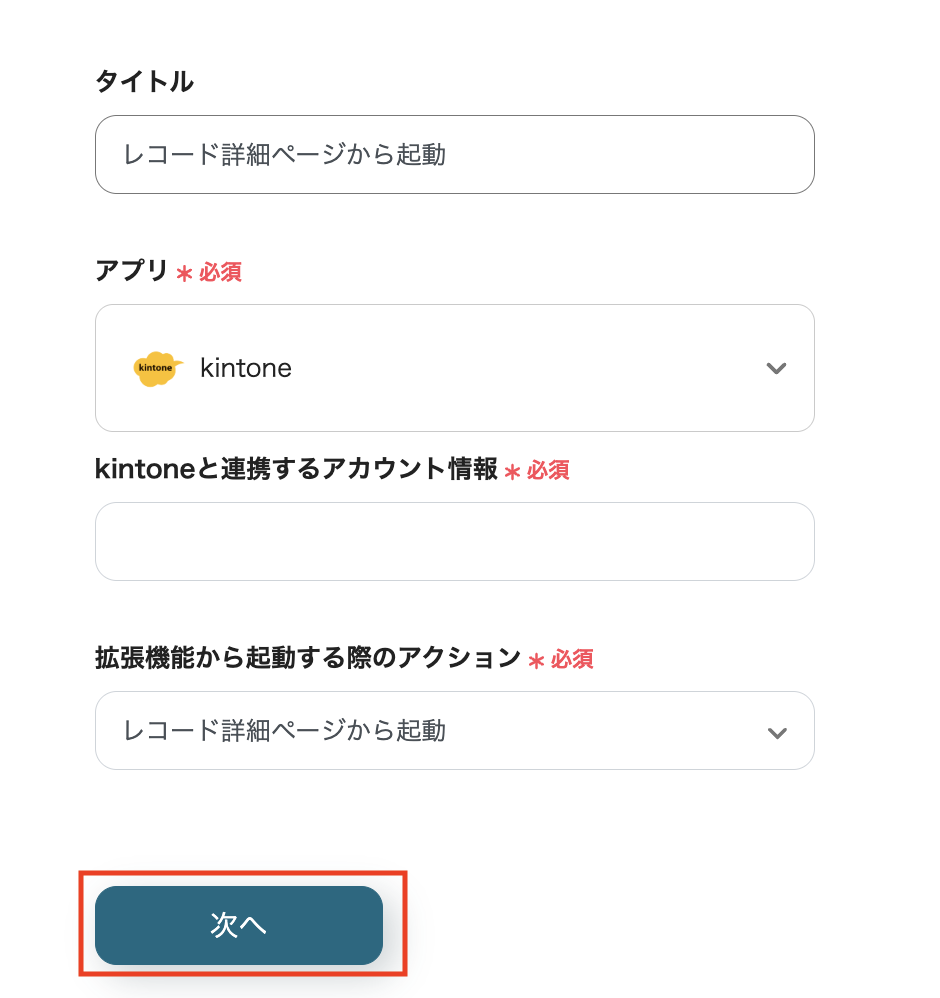940x998 pixels.
Task: Click the selected レコード詳細ページから起動 action value
Action: click(284, 731)
